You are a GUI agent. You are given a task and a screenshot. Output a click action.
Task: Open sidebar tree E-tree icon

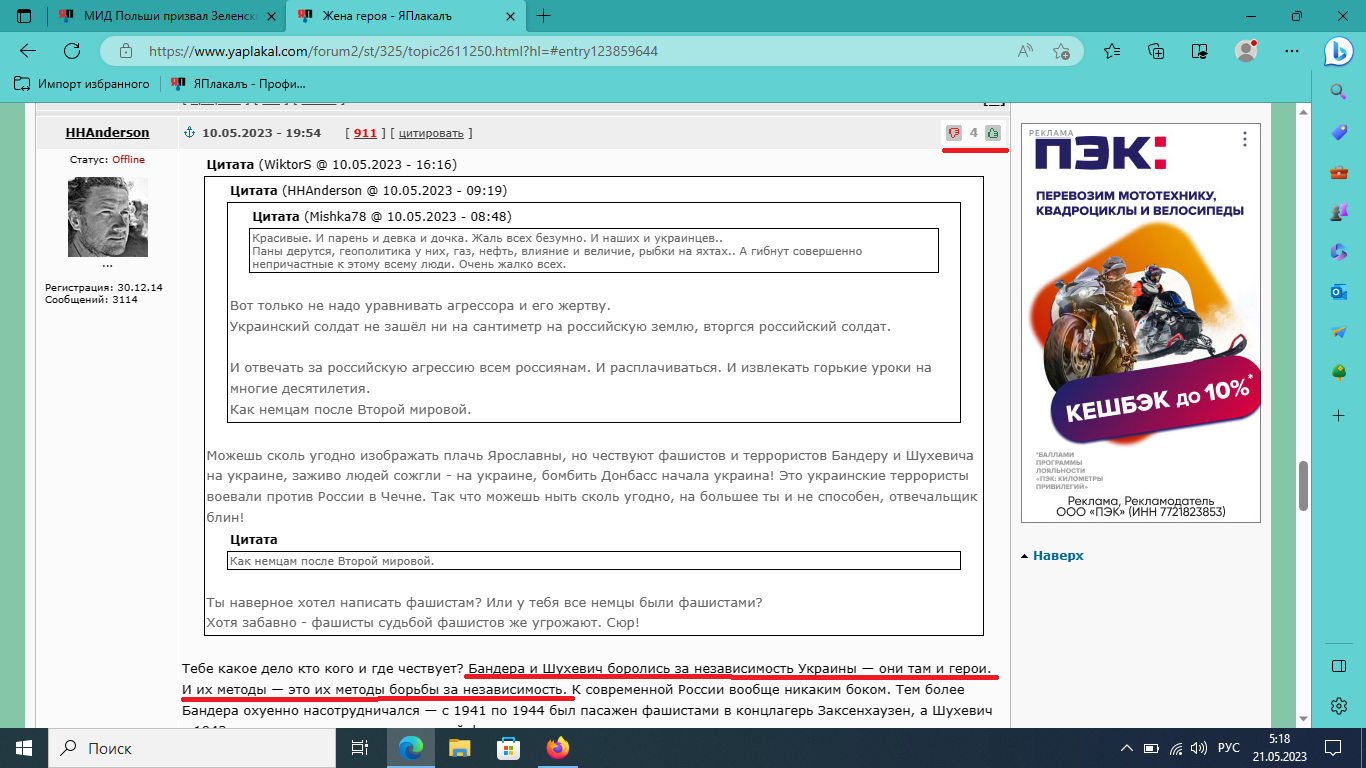(1339, 372)
